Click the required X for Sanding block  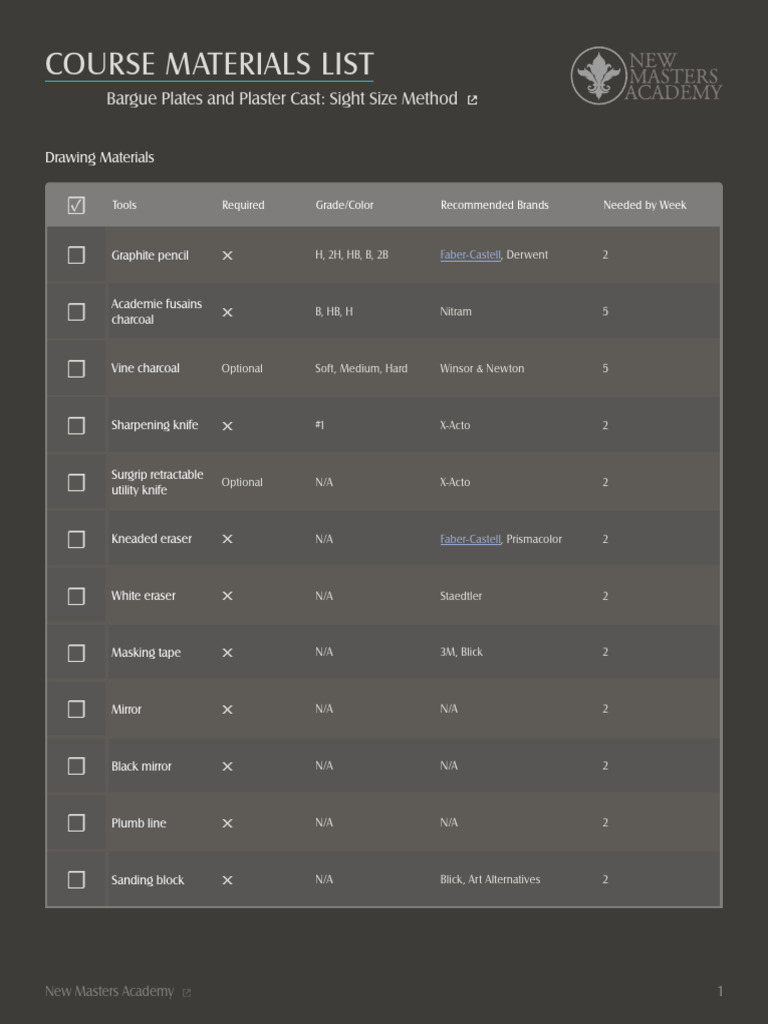click(x=227, y=881)
